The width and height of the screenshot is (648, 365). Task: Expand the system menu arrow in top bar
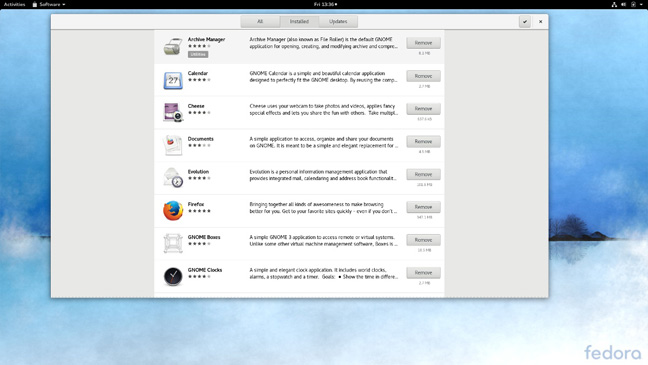tap(641, 4)
